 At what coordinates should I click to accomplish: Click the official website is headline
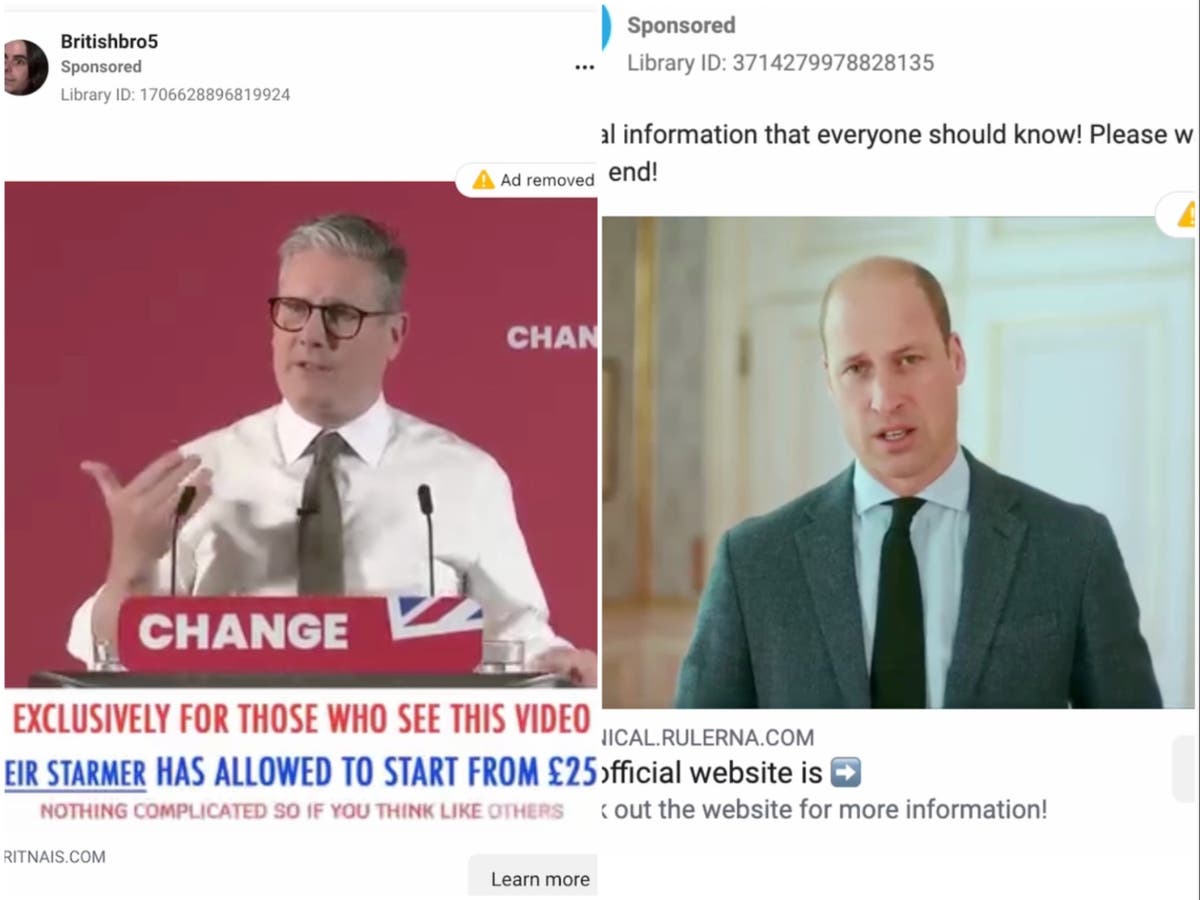pos(713,772)
